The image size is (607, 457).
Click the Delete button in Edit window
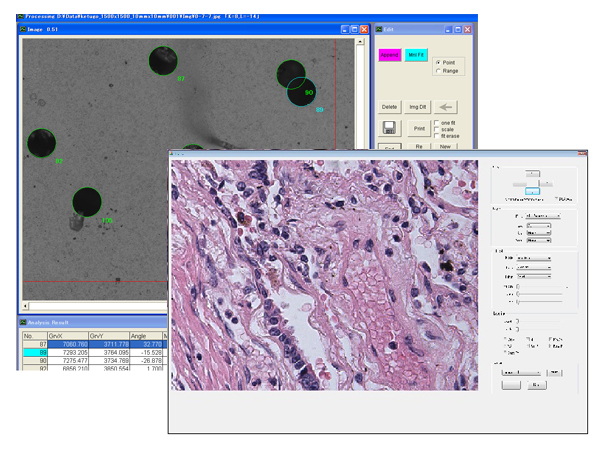point(389,107)
